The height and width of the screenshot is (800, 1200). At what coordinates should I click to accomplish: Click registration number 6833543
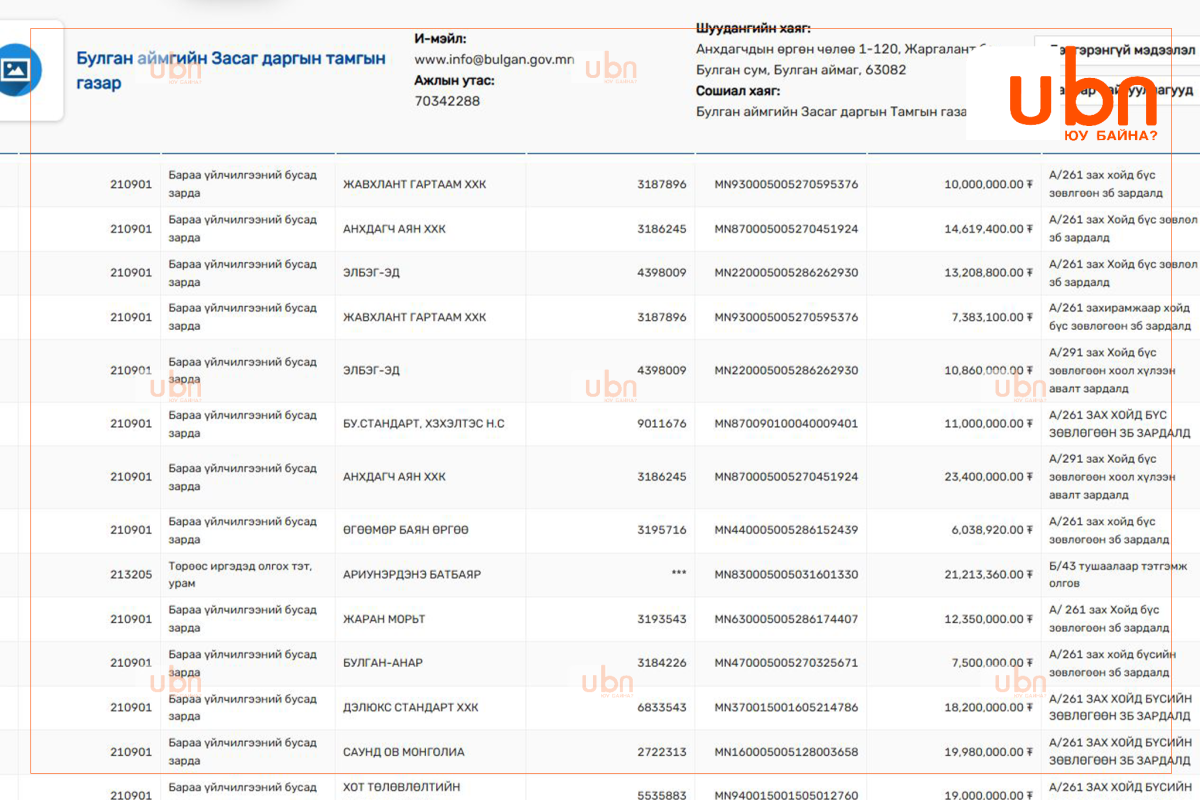click(x=662, y=708)
